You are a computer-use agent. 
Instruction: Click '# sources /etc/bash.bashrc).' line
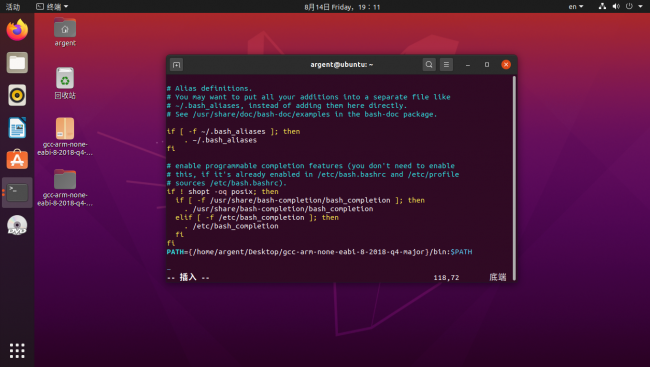coord(227,183)
